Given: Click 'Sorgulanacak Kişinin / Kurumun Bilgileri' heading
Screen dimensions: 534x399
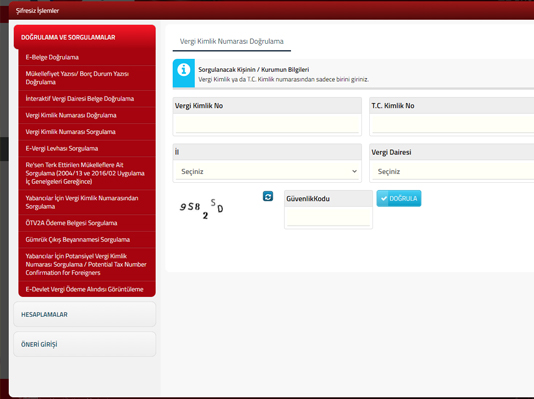Looking at the screenshot, I should pos(254,69).
